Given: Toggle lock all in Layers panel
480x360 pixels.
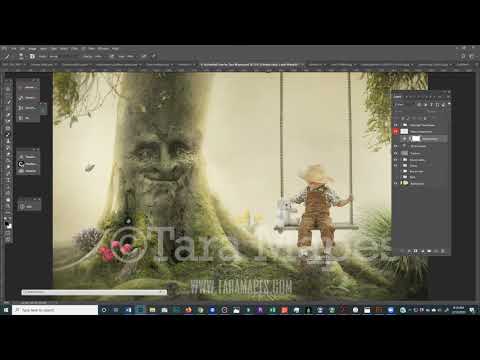Looking at the screenshot, I should (x=425, y=118).
